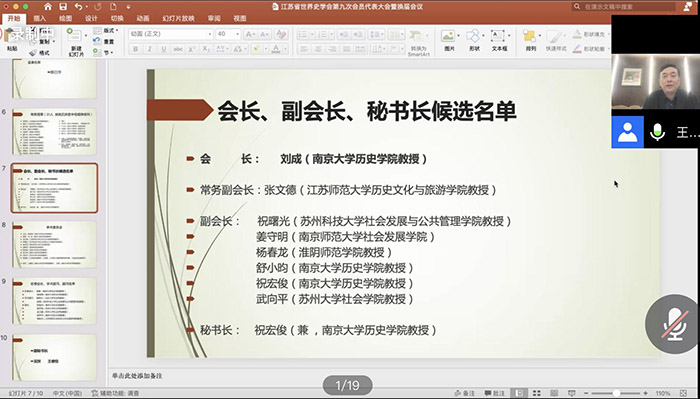The height and width of the screenshot is (399, 700).
Task: Select slide 10 thumbnail
Action: 54,357
